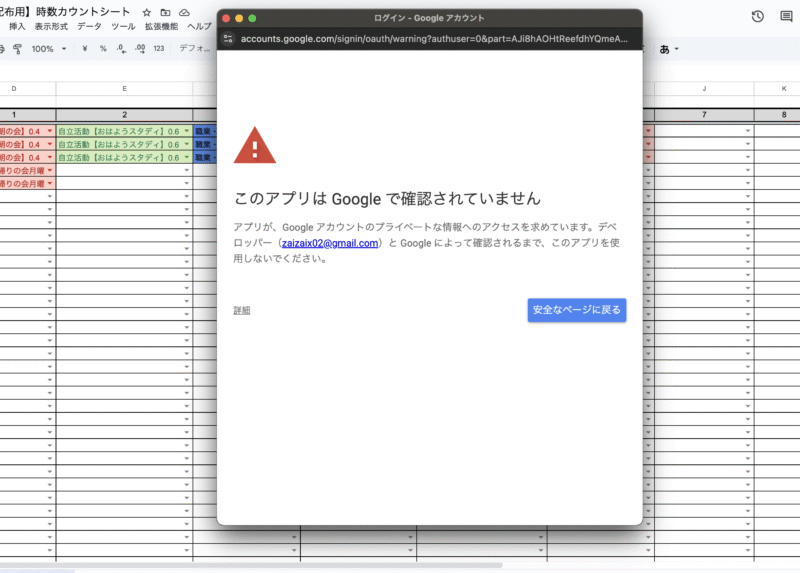Open the データ menu
Viewport: 800px width, 573px height.
(89, 27)
